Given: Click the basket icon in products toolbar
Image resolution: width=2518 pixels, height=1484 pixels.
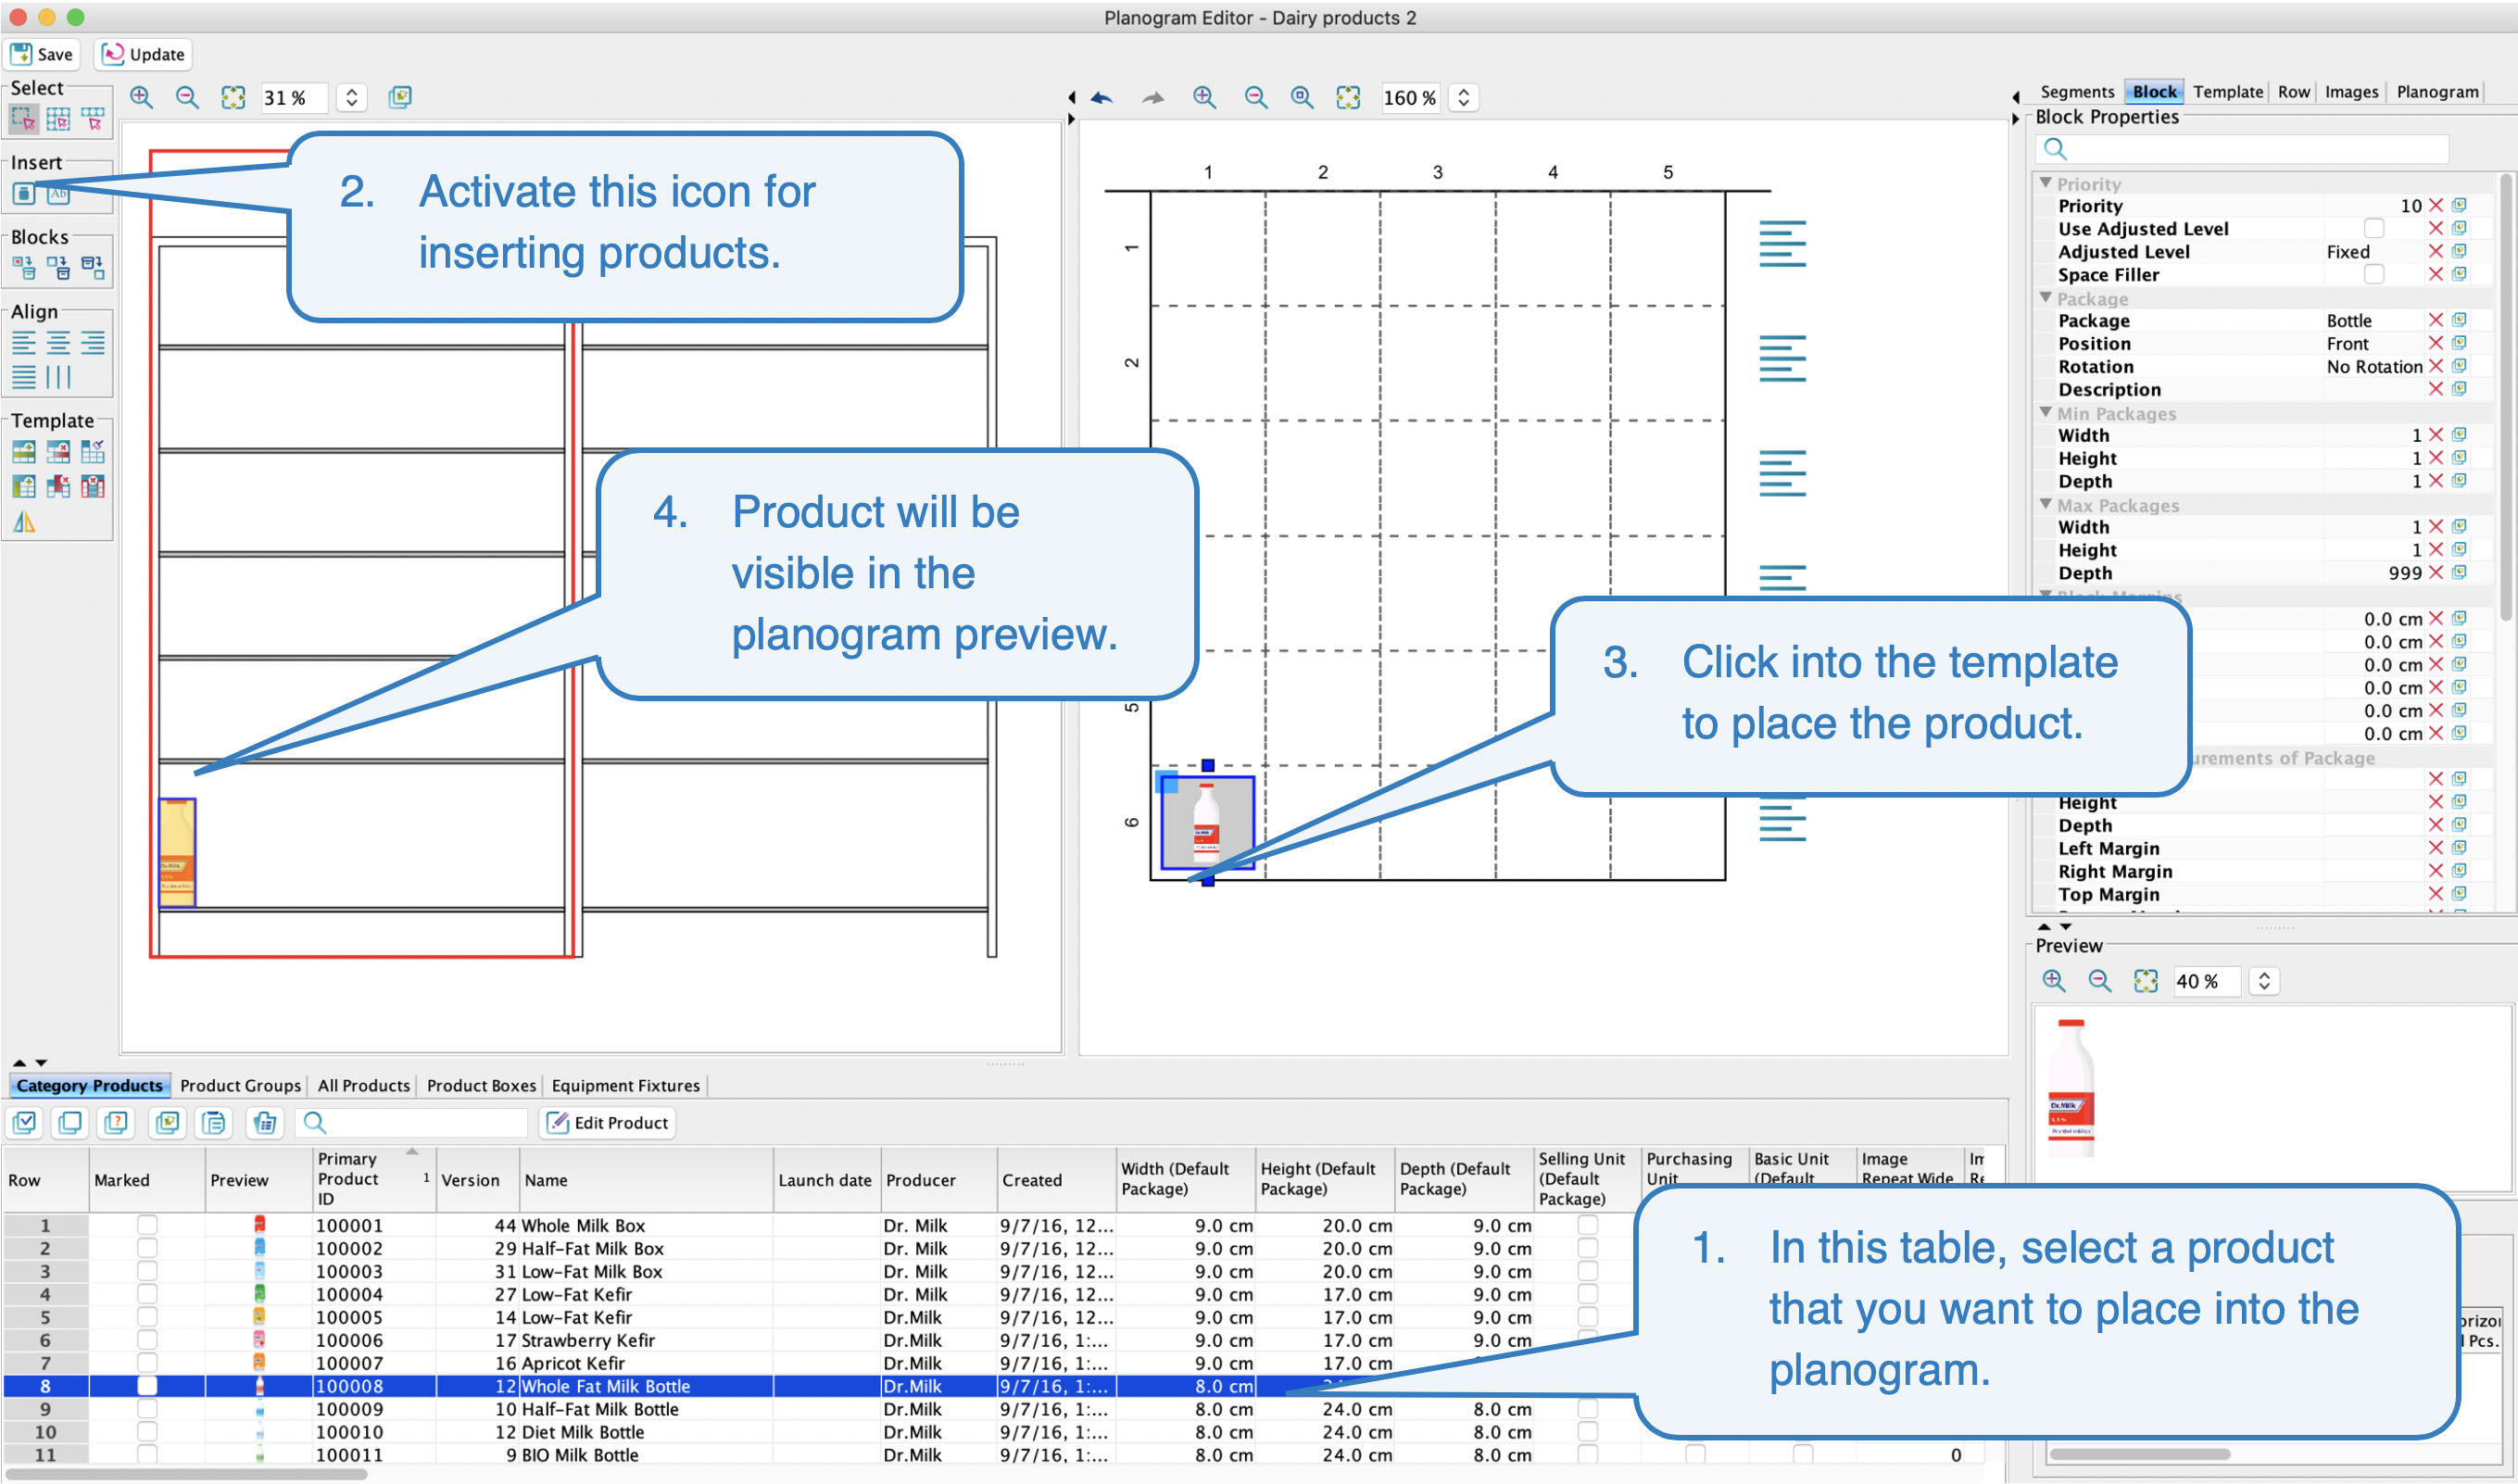Looking at the screenshot, I should 265,1123.
